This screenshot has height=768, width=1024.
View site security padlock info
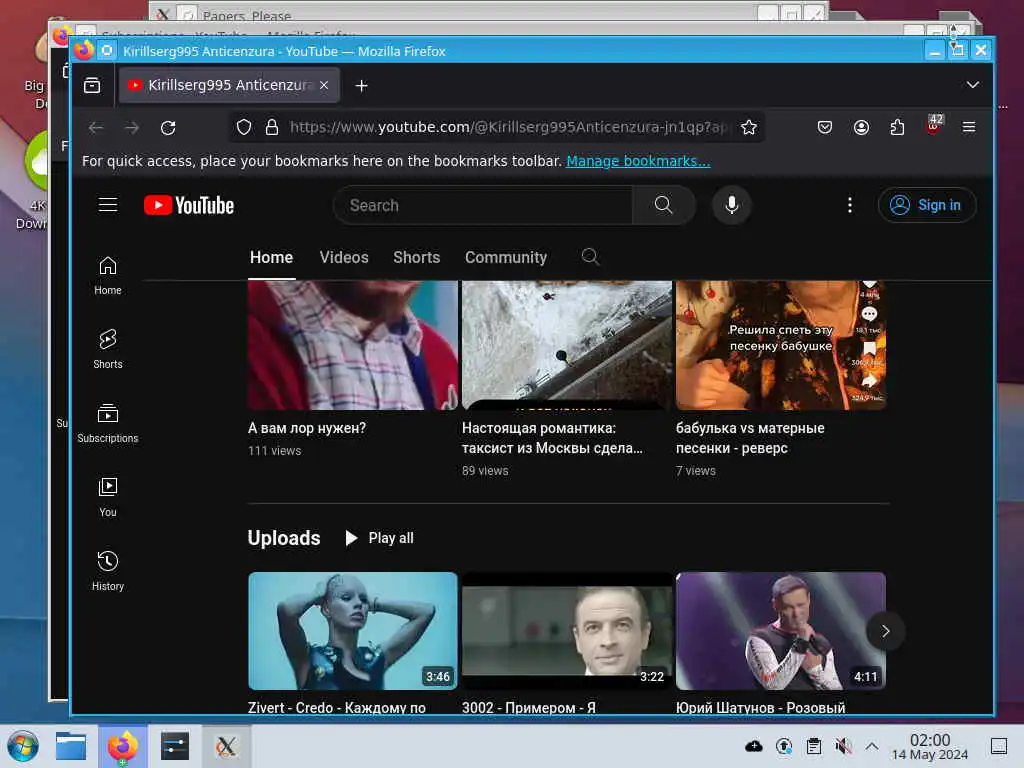pos(272,127)
